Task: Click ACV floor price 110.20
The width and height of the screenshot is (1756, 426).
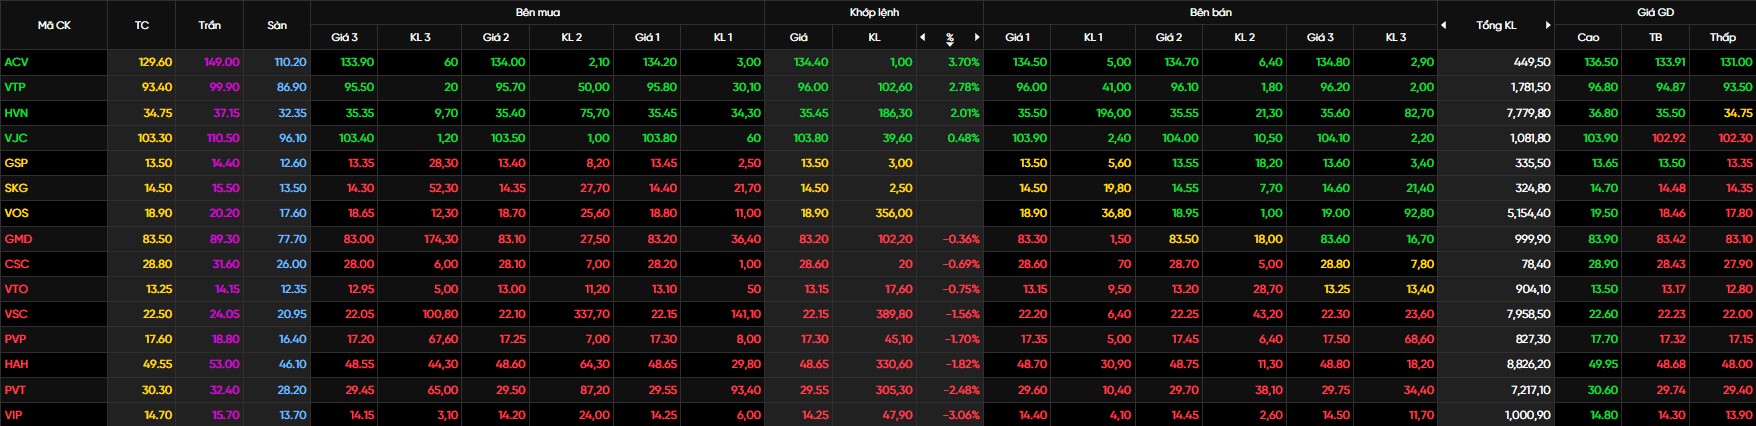Action: [x=291, y=62]
